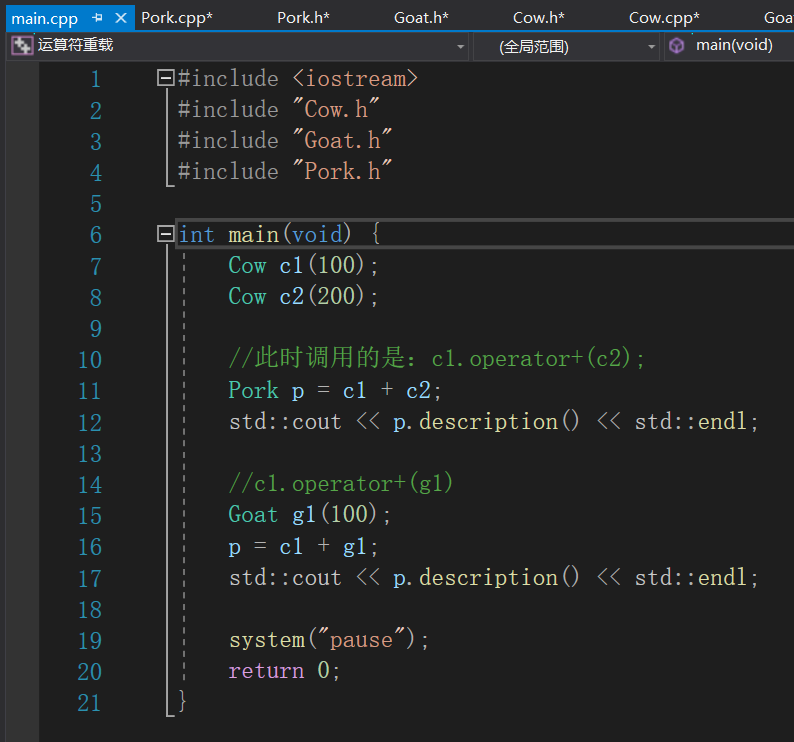
Task: Click on the return 0 statement
Action: [284, 671]
